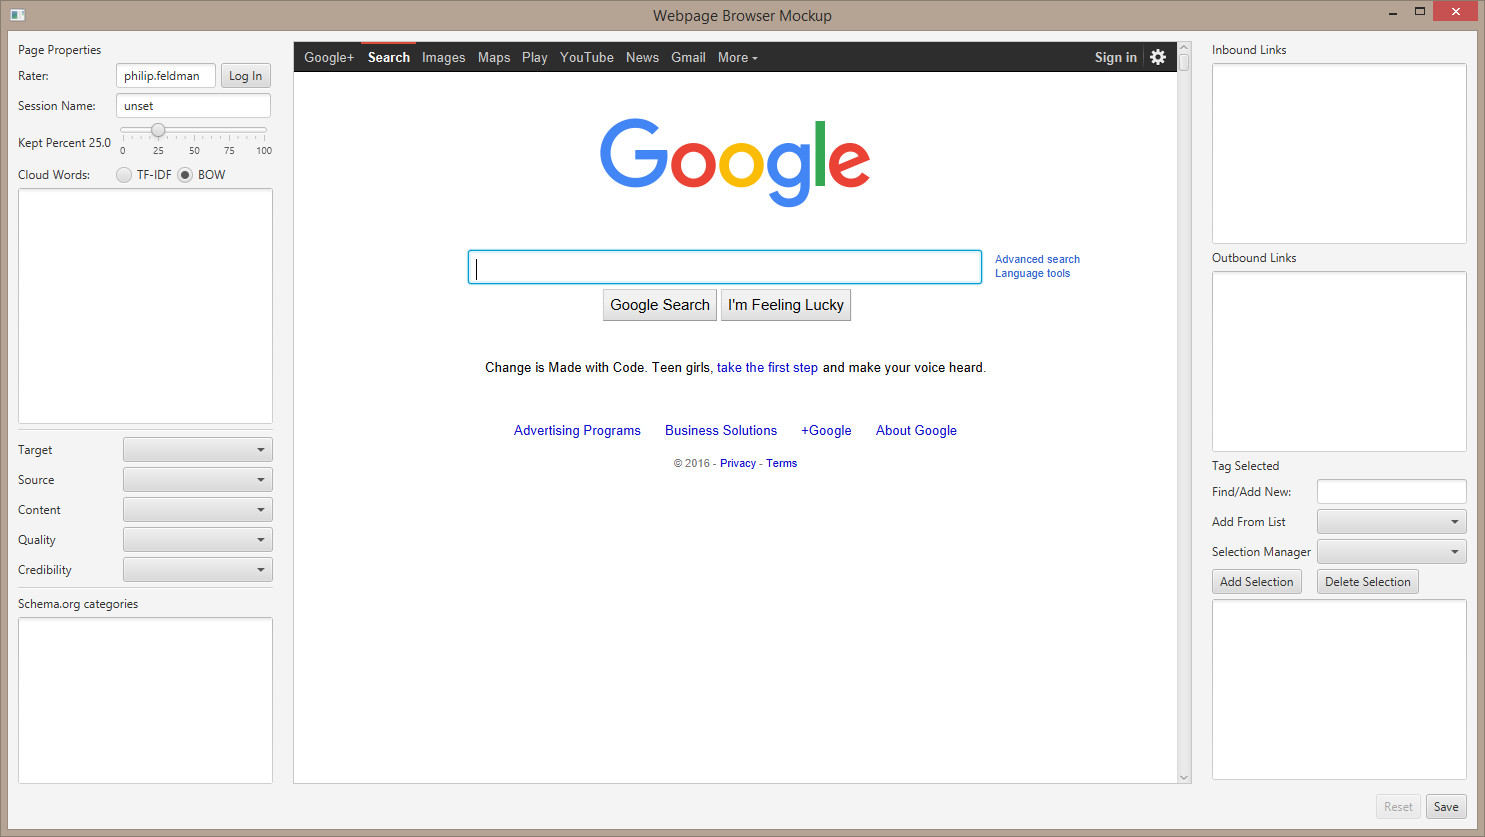1485x837 pixels.
Task: Expand the Target dropdown
Action: [x=198, y=450]
